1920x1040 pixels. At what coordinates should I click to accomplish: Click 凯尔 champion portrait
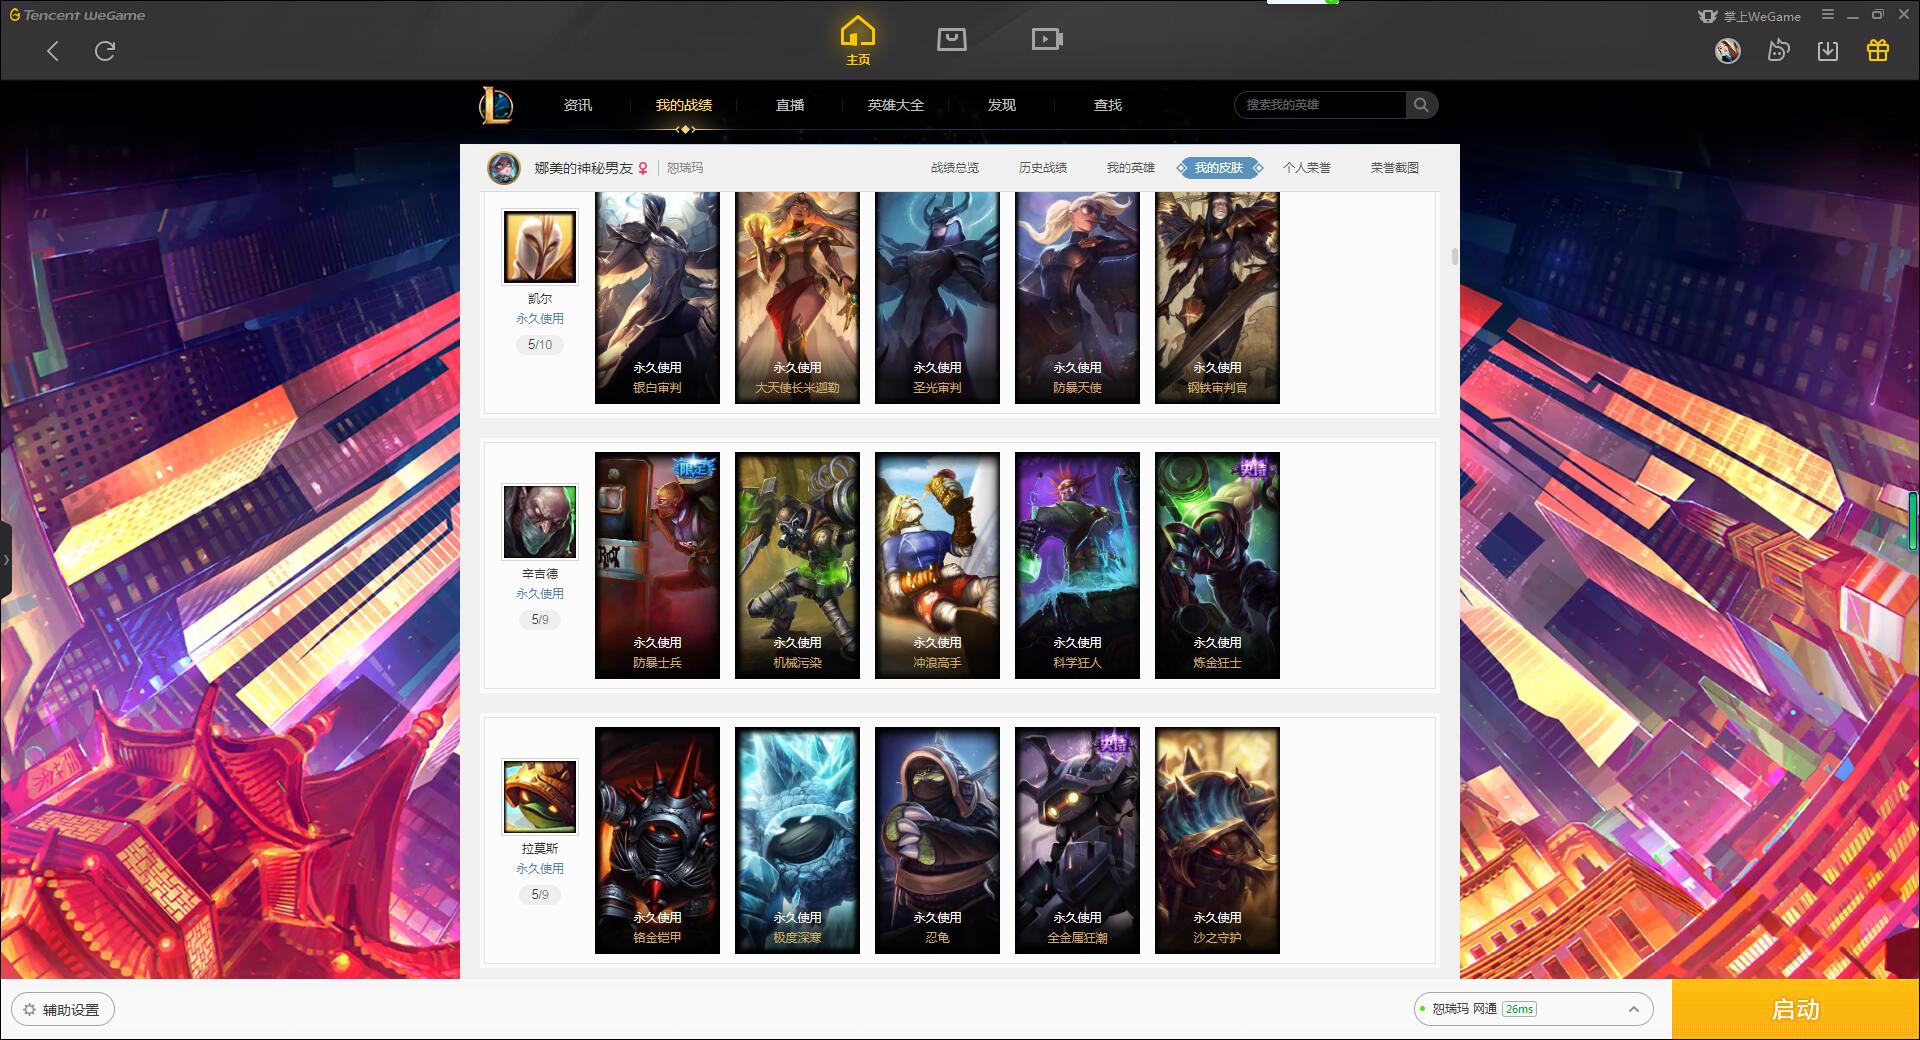(540, 247)
